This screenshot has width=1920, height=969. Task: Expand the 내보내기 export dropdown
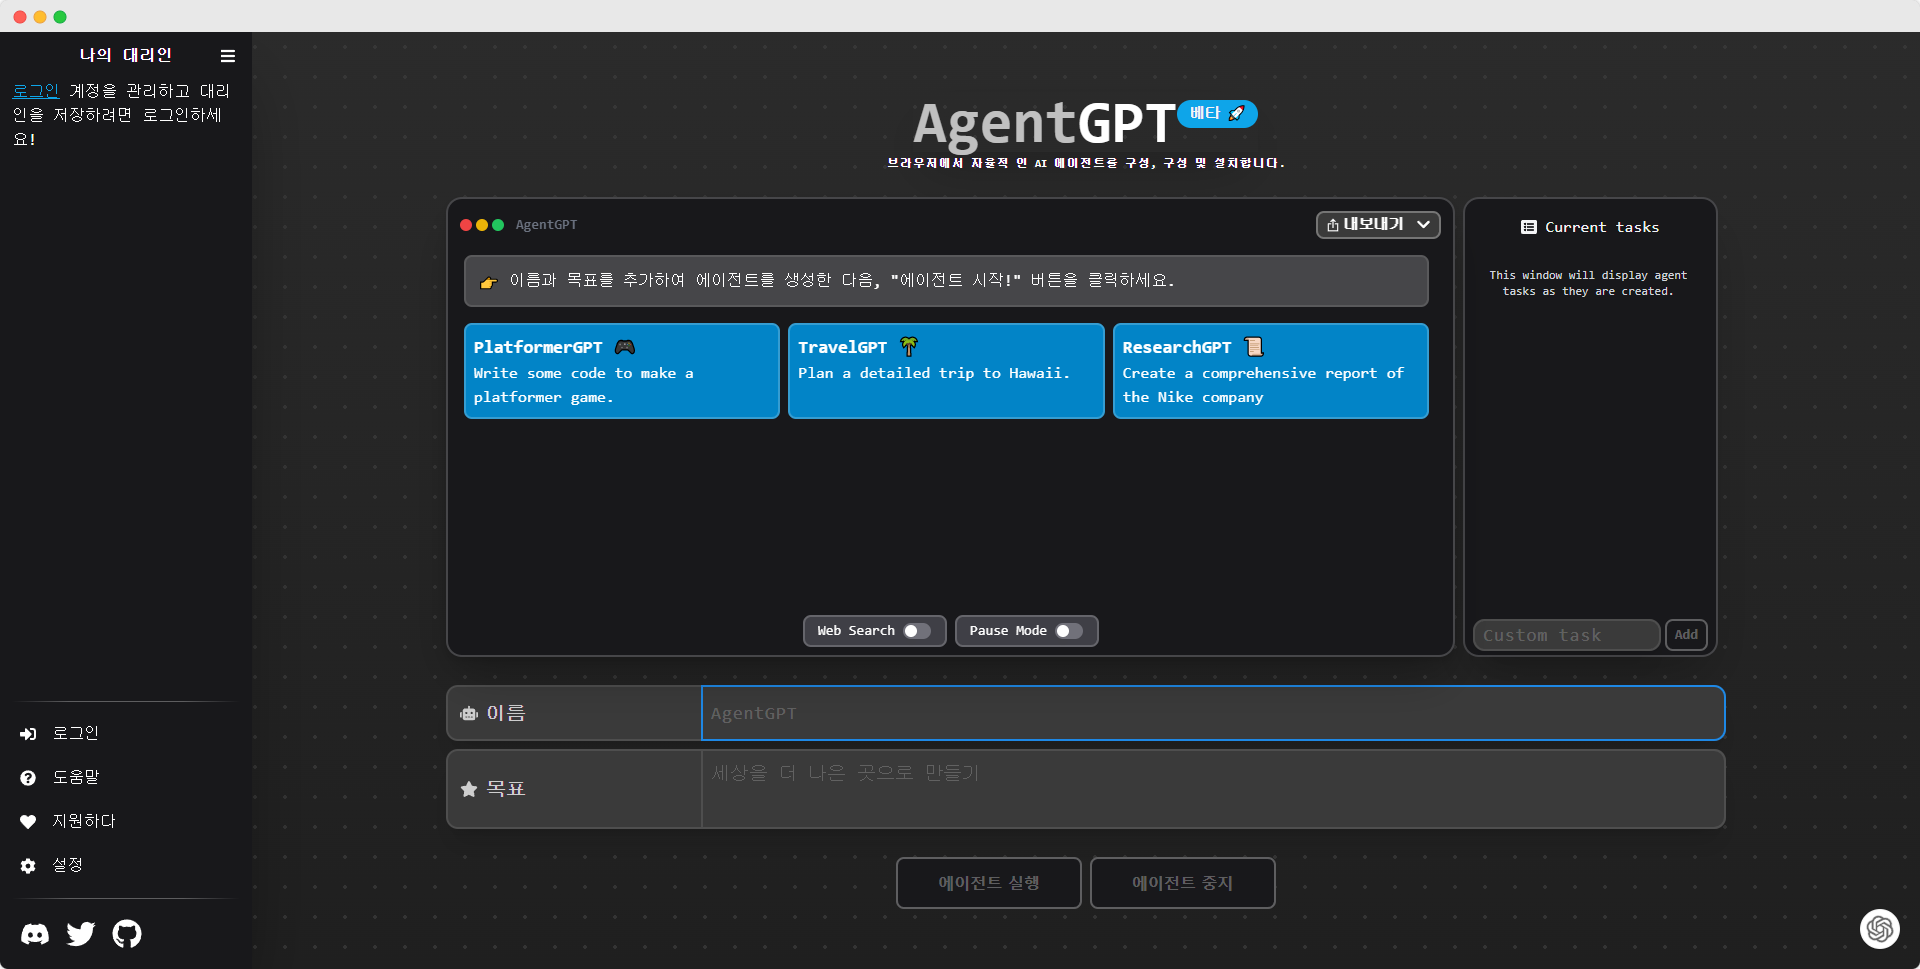(x=1378, y=225)
